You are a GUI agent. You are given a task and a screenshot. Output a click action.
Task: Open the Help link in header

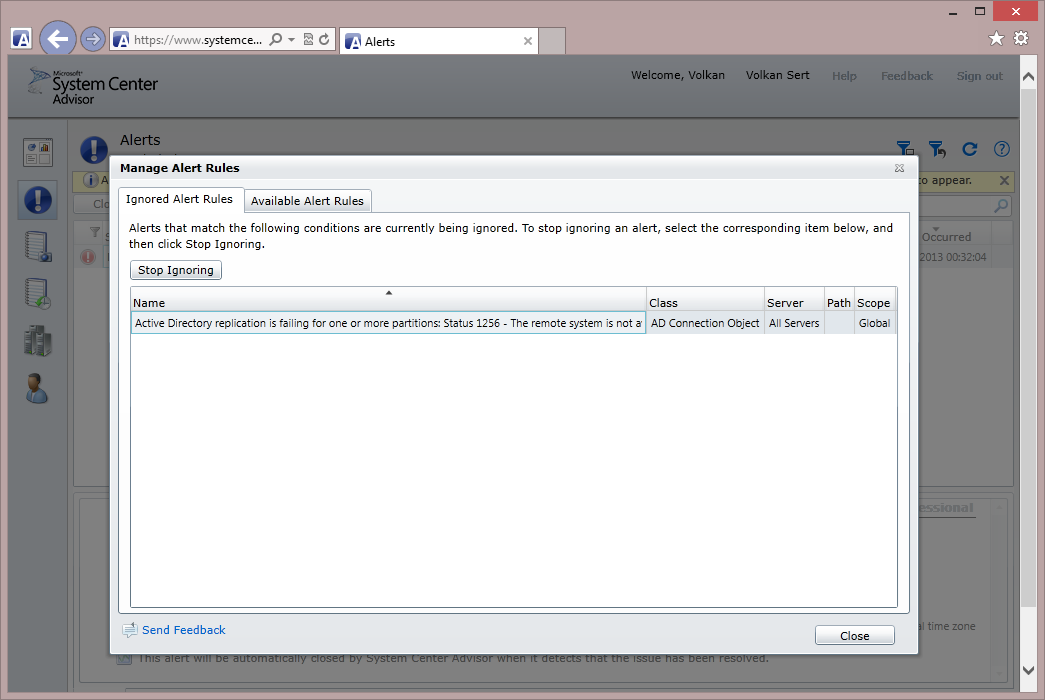(844, 76)
